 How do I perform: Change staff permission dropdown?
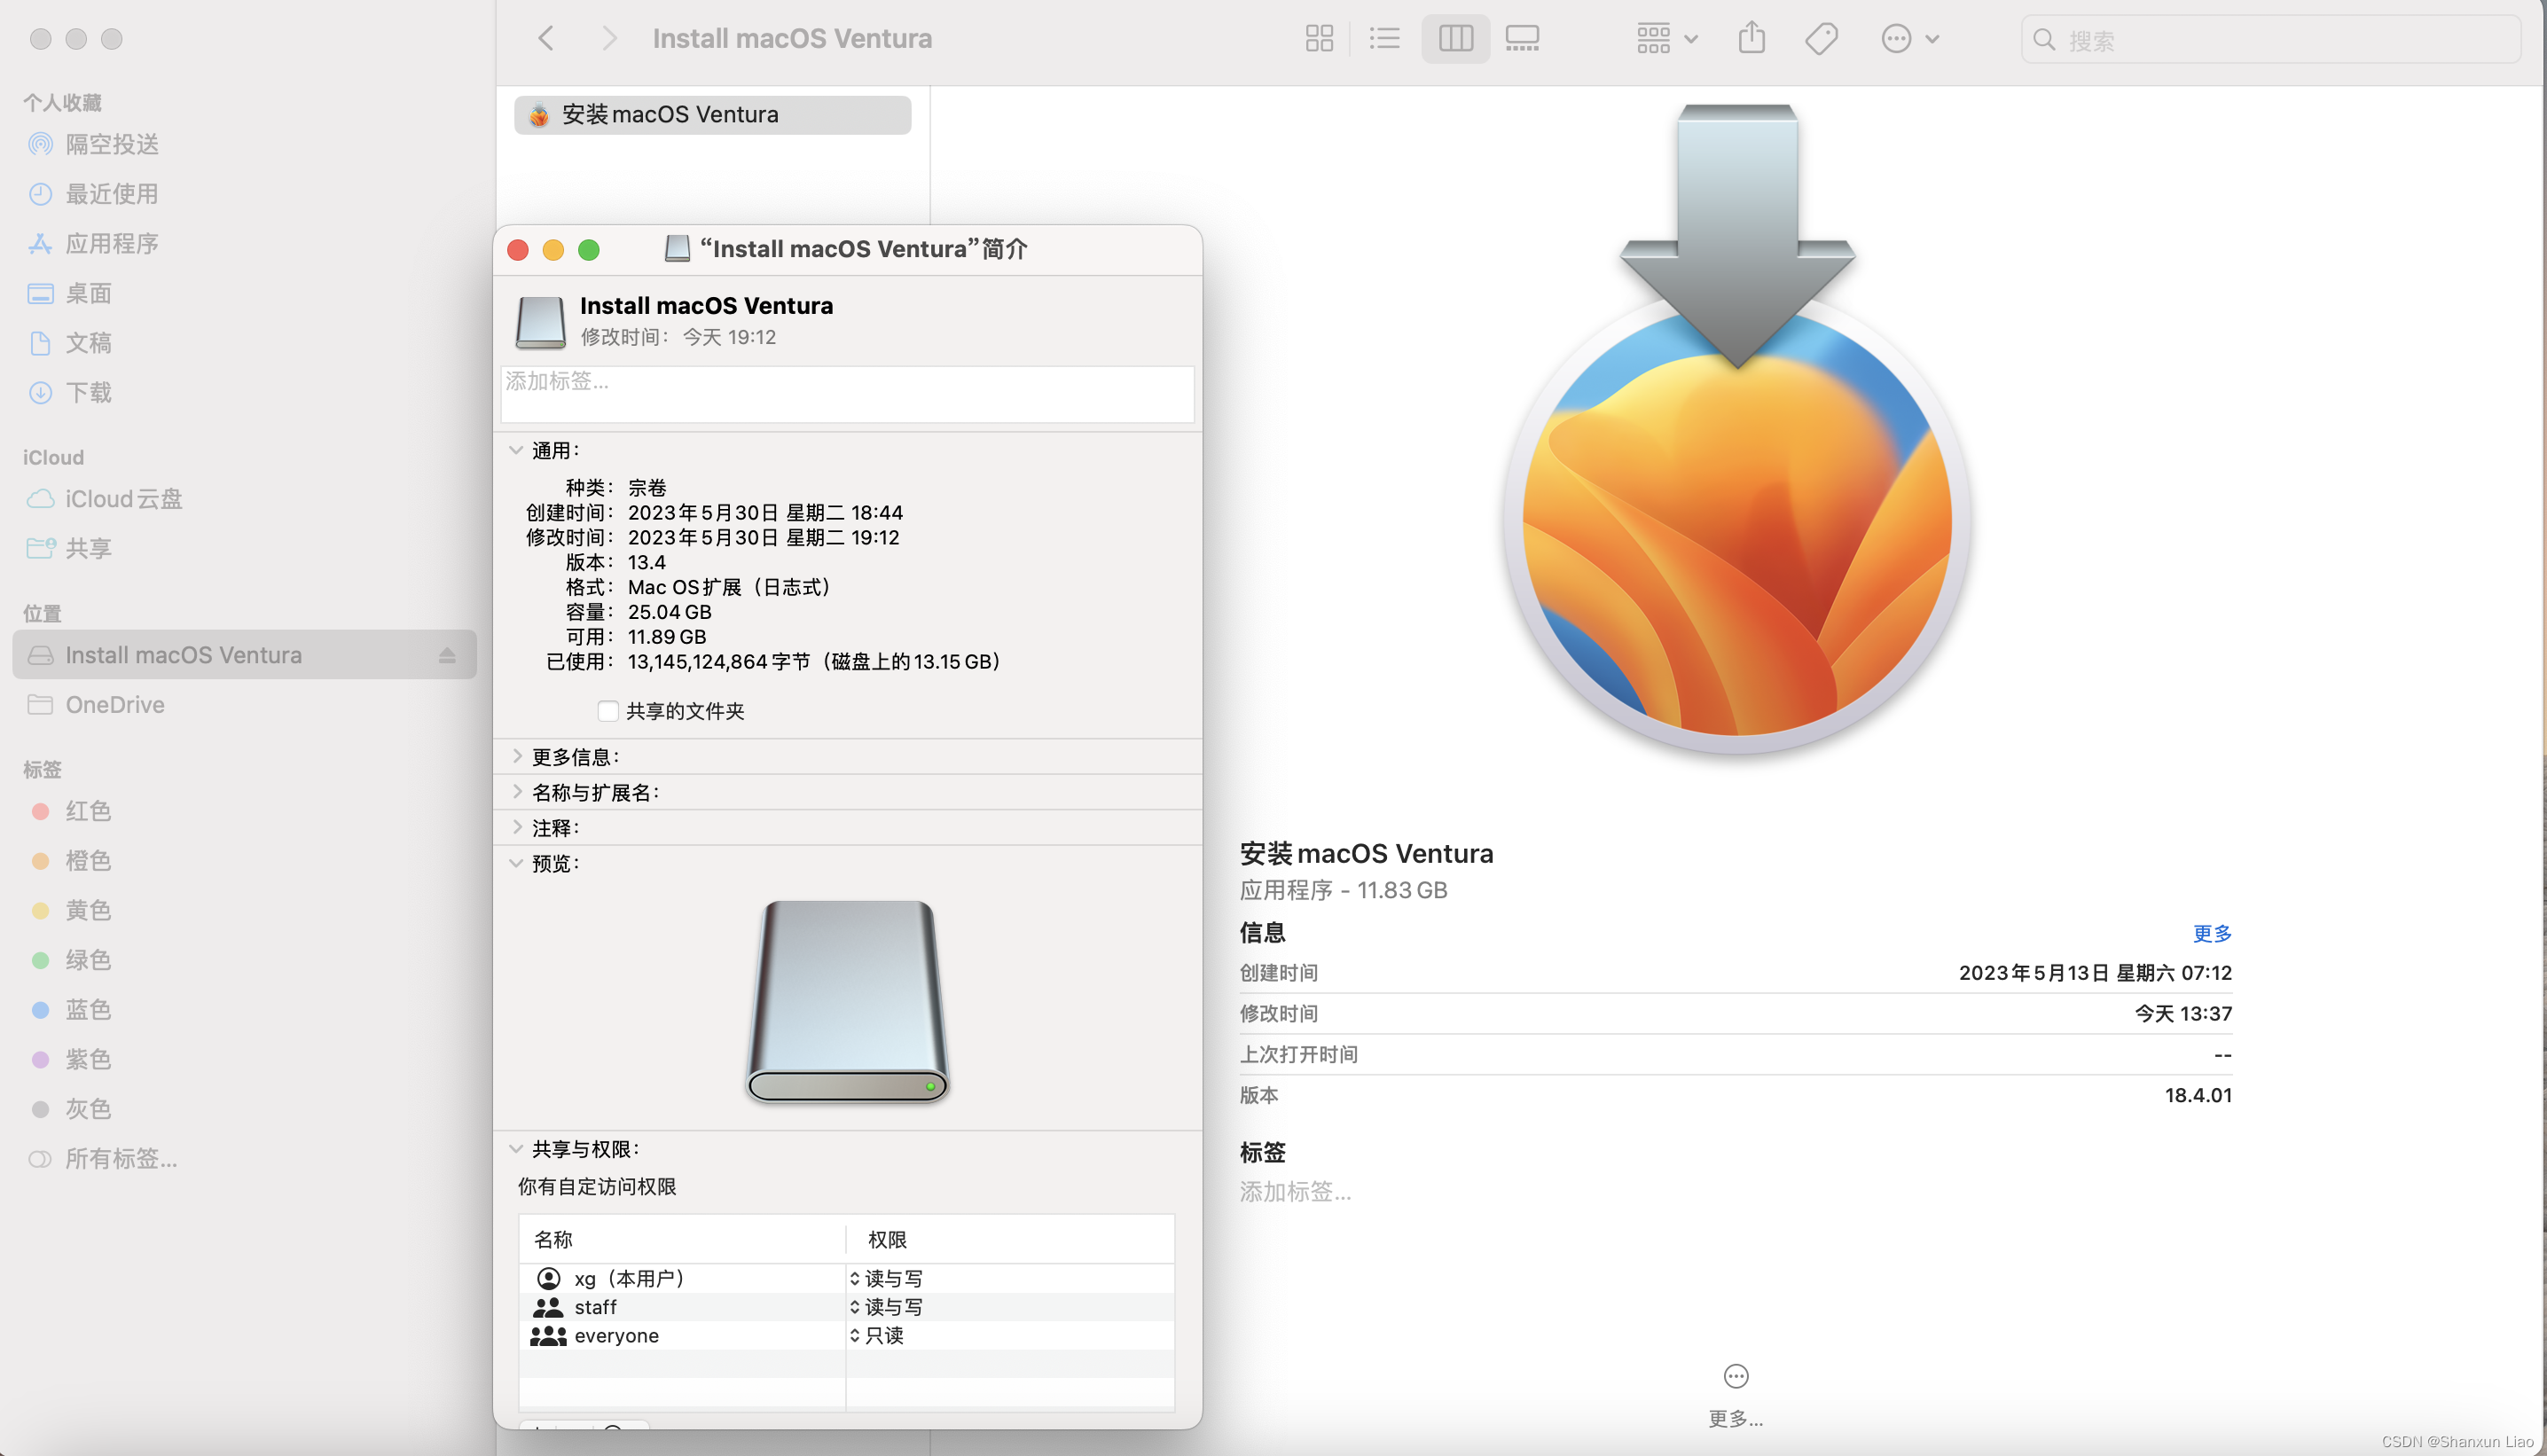click(x=887, y=1307)
